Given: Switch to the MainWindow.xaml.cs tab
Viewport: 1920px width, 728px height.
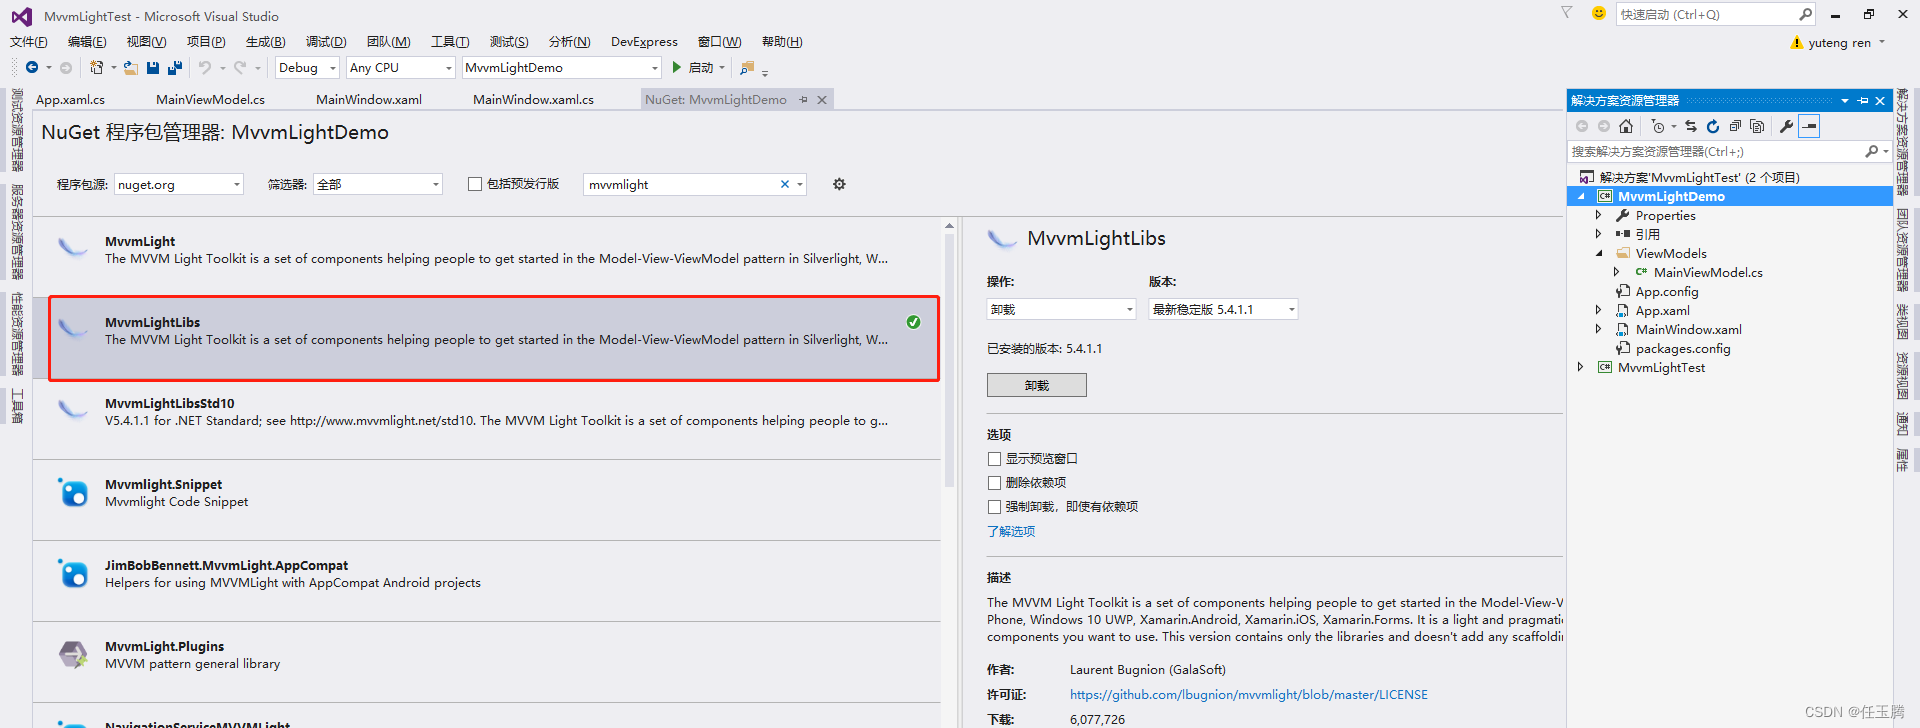Looking at the screenshot, I should click(533, 100).
